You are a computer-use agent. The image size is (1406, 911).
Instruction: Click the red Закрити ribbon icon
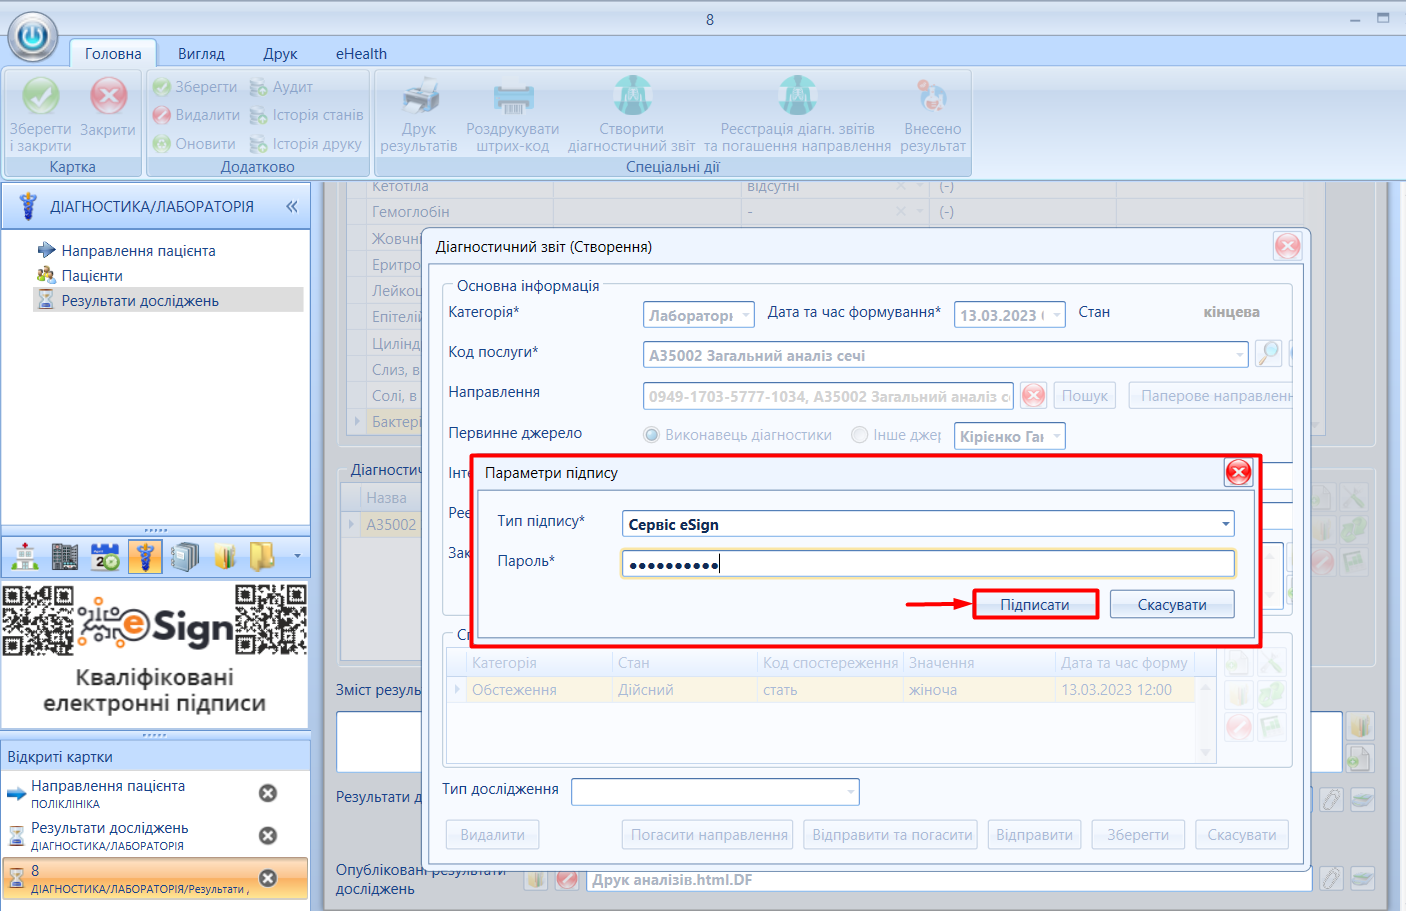point(108,97)
